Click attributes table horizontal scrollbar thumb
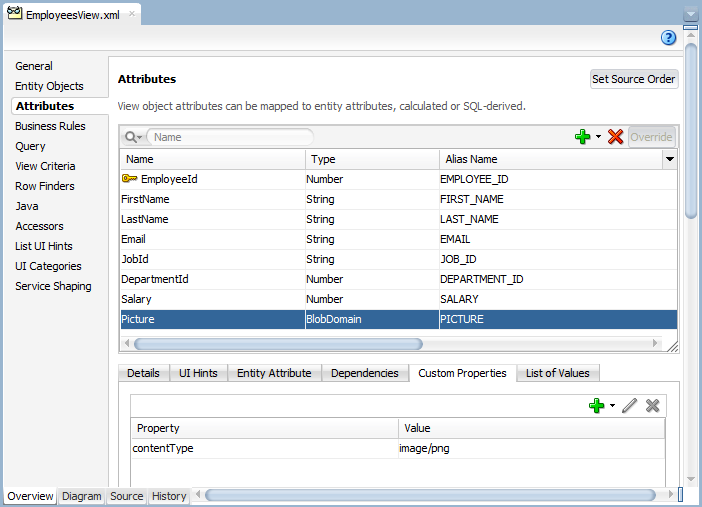This screenshot has height=507, width=702. (x=278, y=344)
